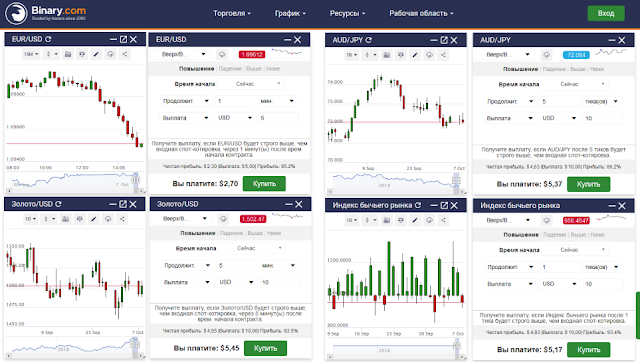Buy the Индекс бычьего рынка contract for $5,17
Image resolution: width=640 pixels, height=362 pixels.
(589, 350)
